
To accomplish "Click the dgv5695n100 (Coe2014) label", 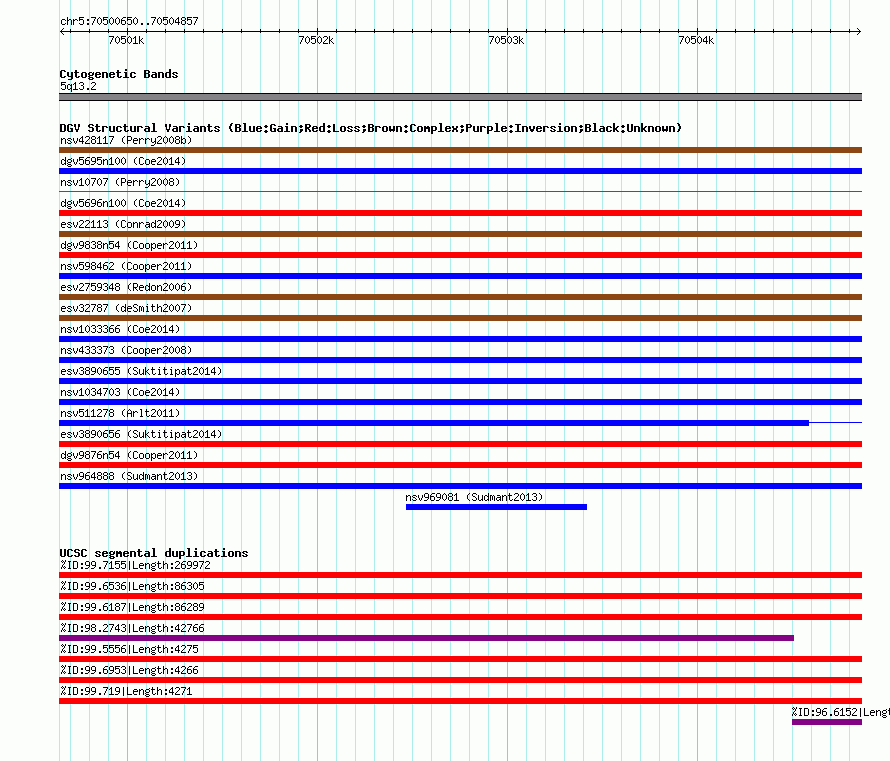I will 123,161.
